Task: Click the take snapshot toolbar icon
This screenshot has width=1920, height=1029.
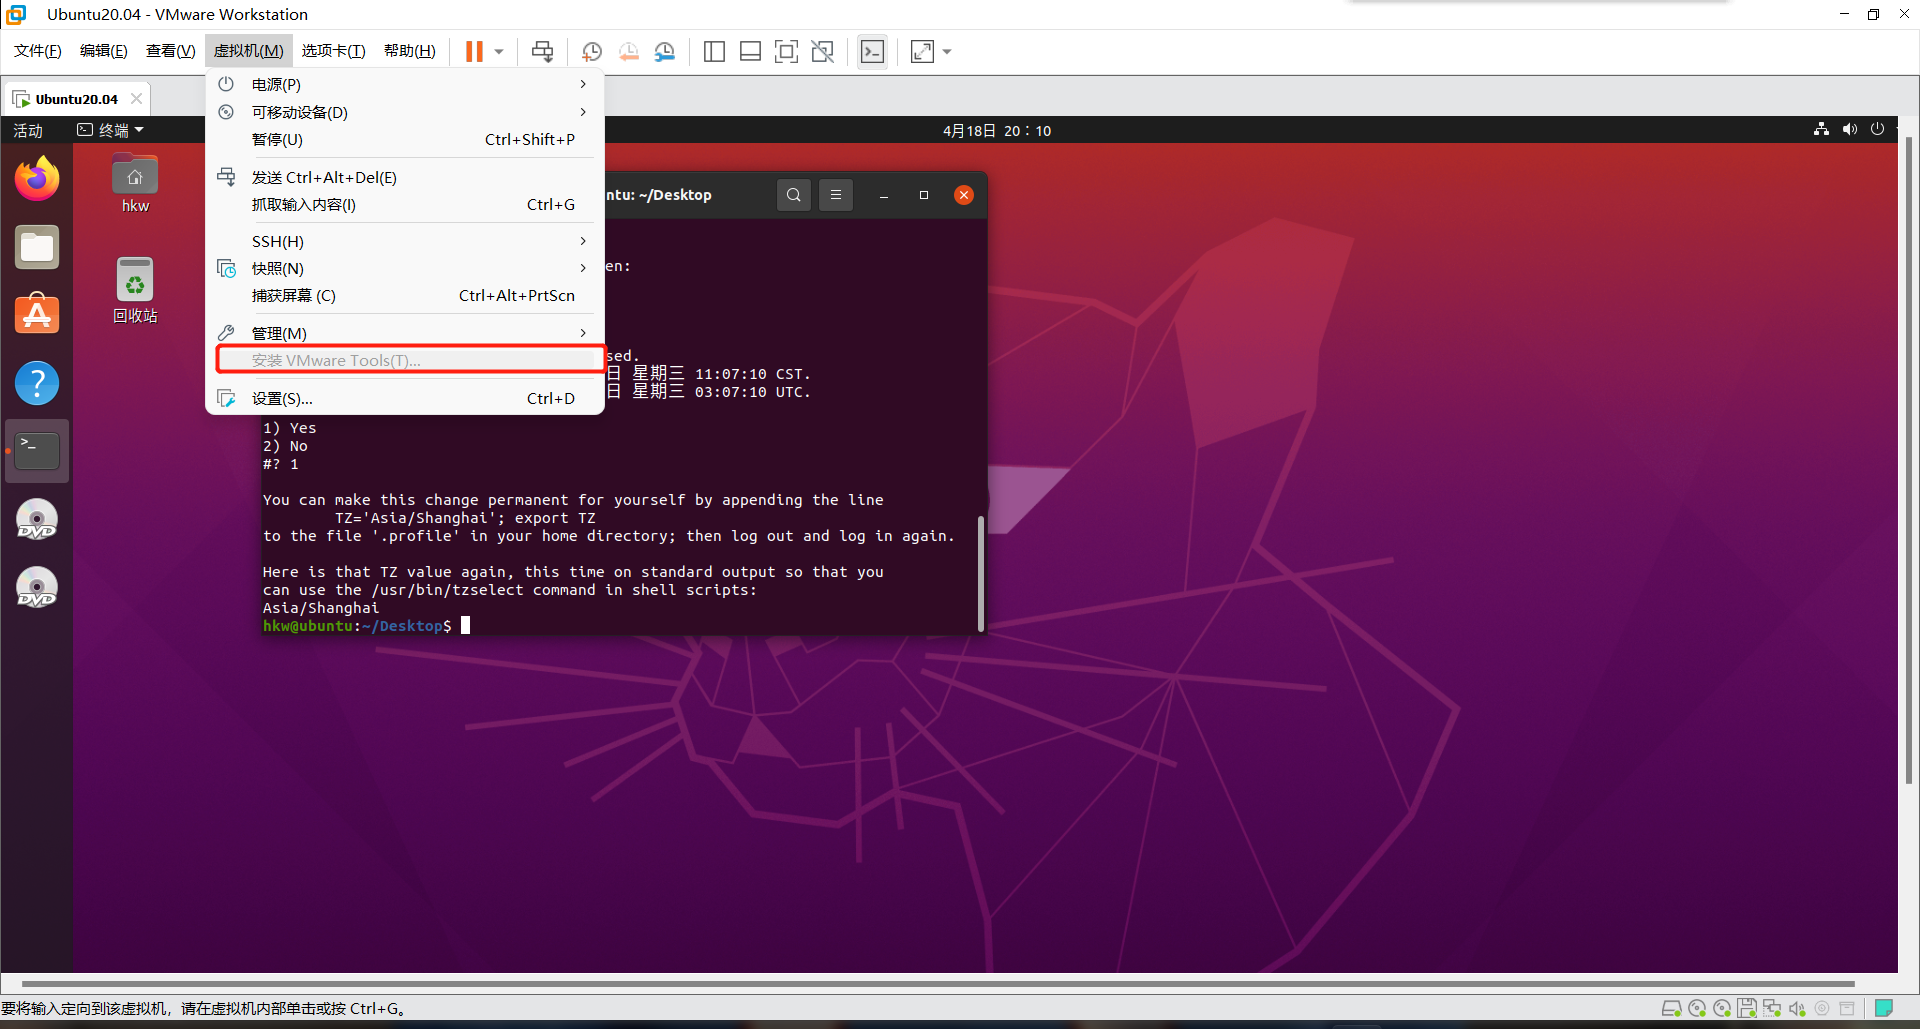Action: 592,52
